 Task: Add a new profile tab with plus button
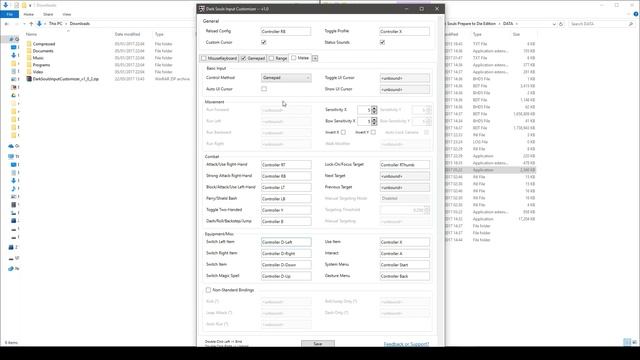[315, 58]
